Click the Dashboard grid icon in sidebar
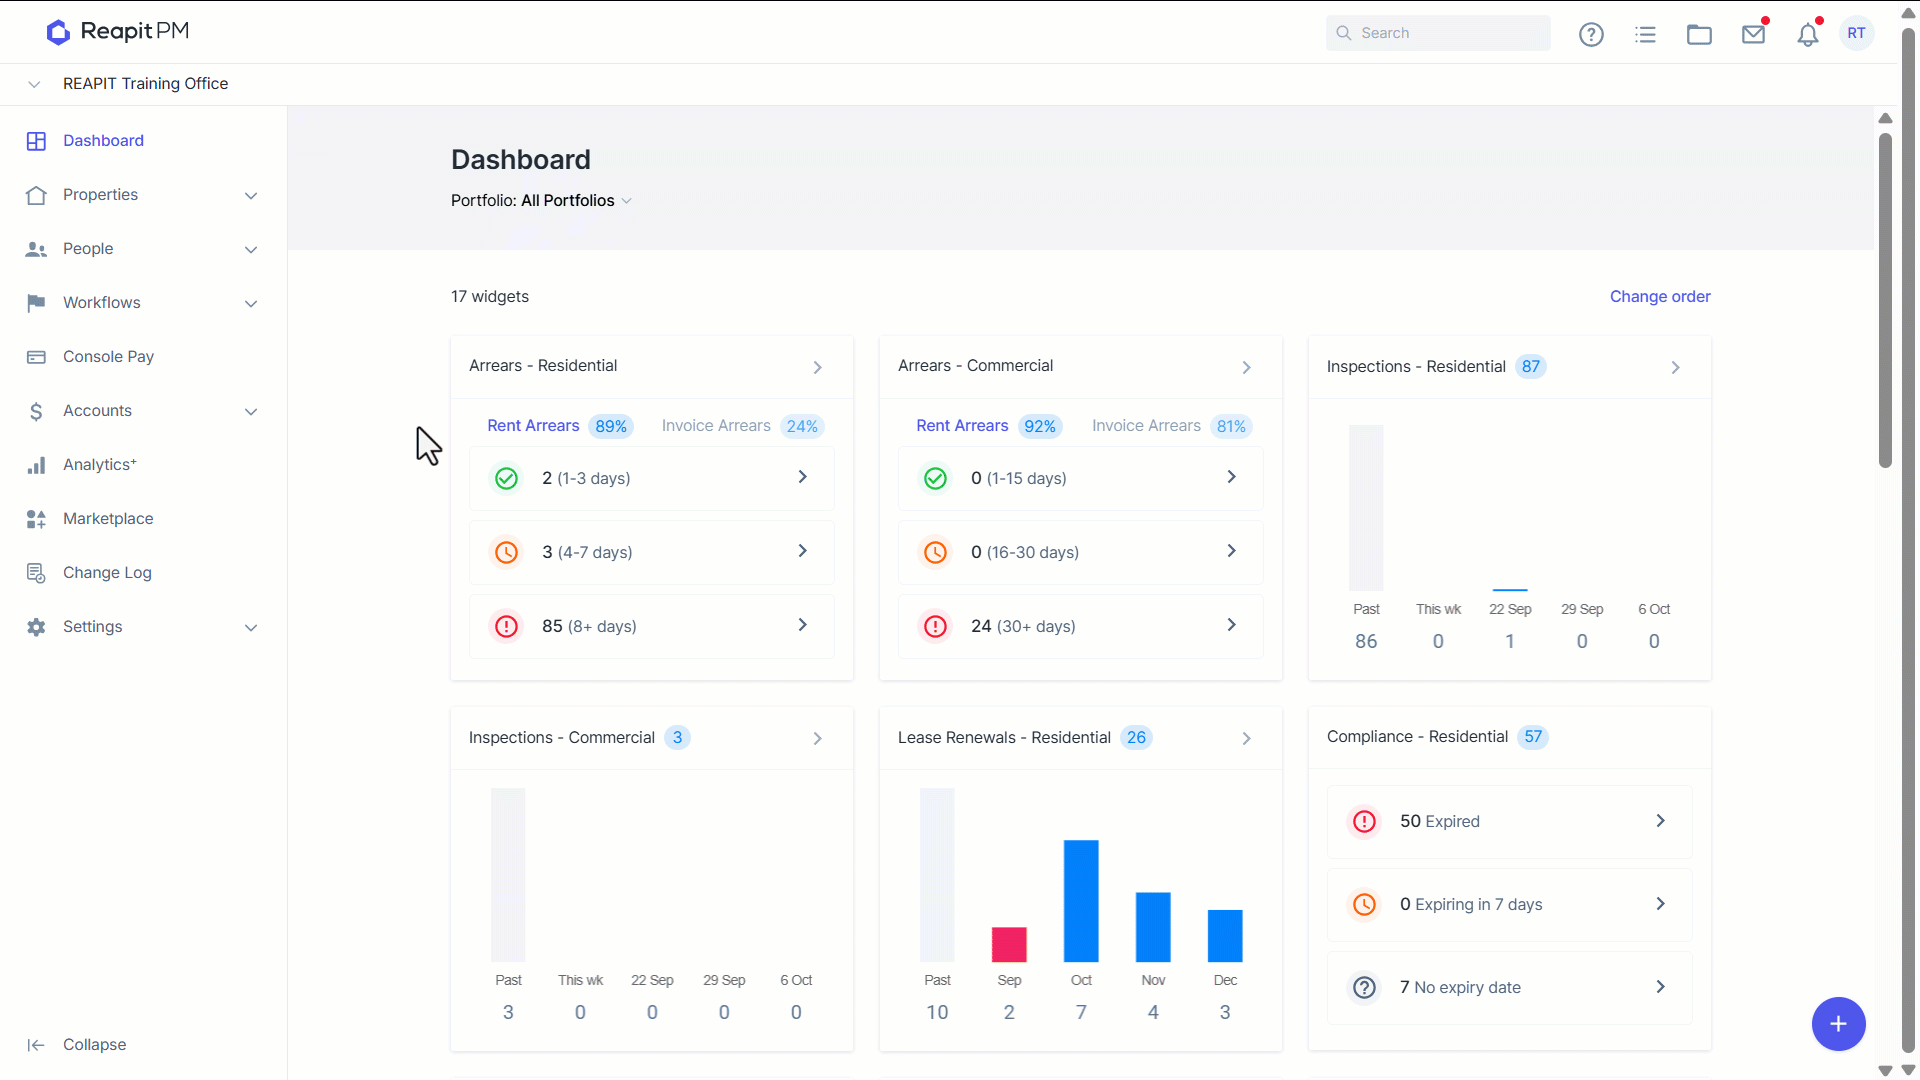 point(36,141)
